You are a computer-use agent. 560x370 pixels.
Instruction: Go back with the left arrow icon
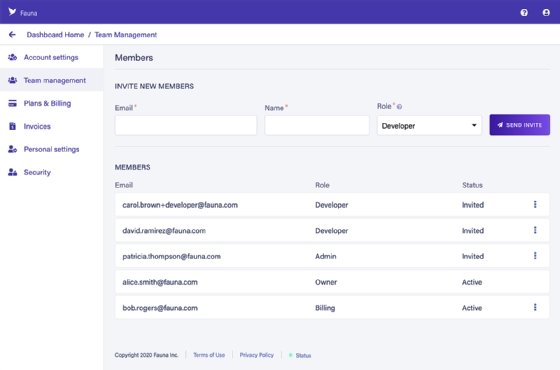tap(12, 35)
